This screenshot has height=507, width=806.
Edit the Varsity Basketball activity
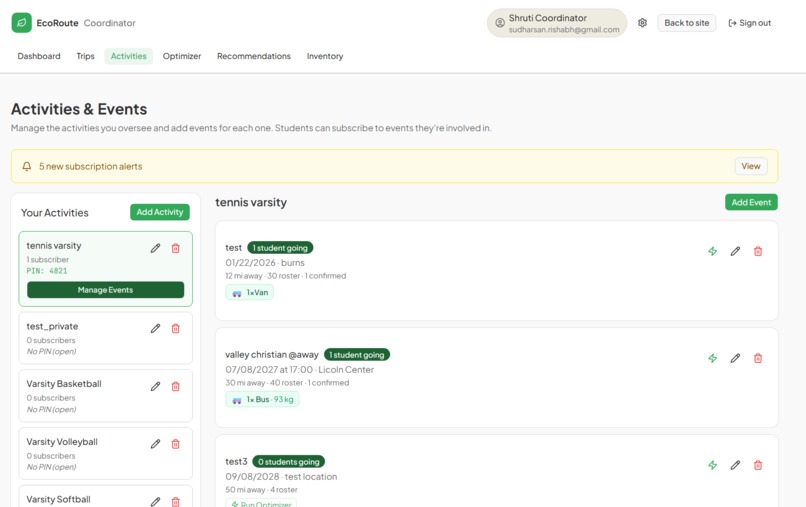[x=155, y=386]
